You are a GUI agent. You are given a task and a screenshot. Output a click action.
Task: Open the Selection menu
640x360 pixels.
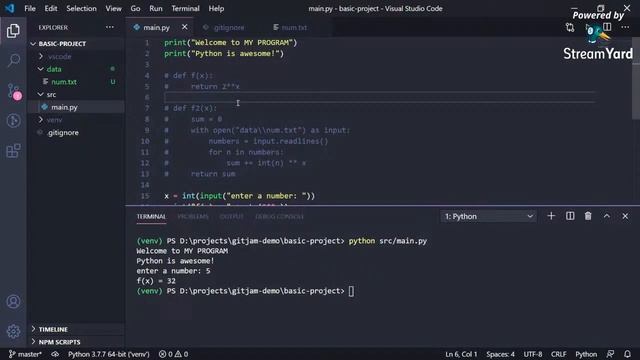point(81,8)
